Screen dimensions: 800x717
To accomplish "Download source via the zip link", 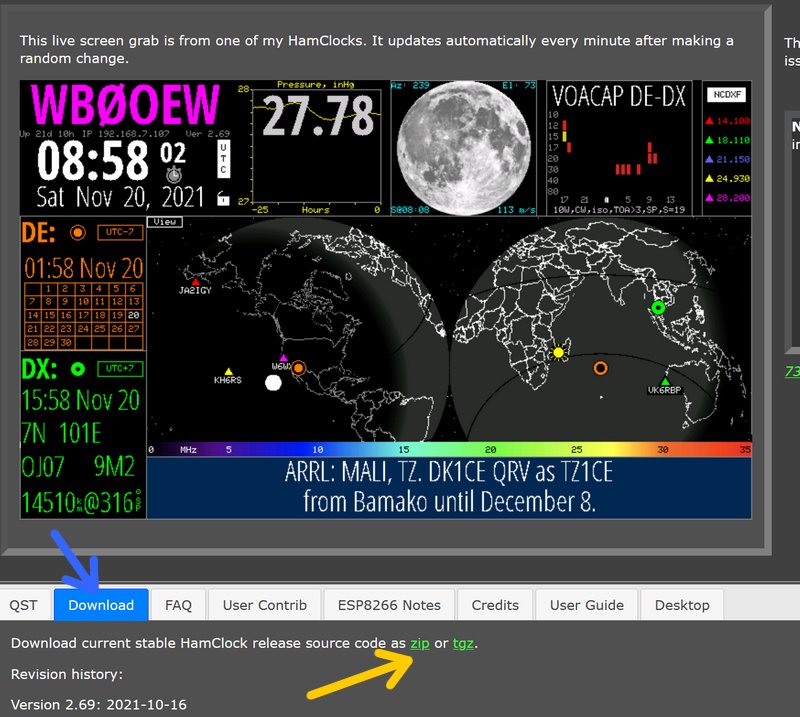I will coord(420,643).
